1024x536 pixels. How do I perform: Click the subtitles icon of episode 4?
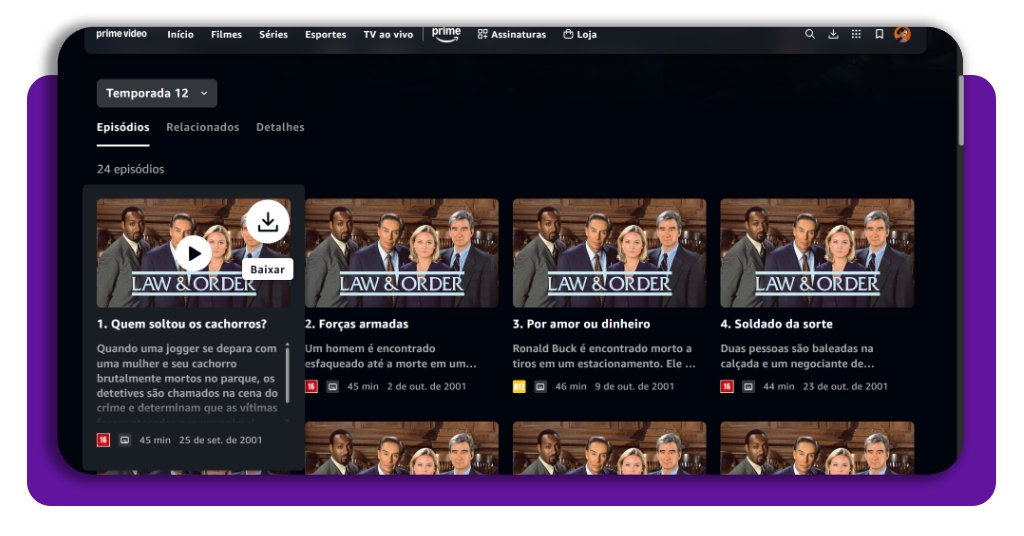748,386
